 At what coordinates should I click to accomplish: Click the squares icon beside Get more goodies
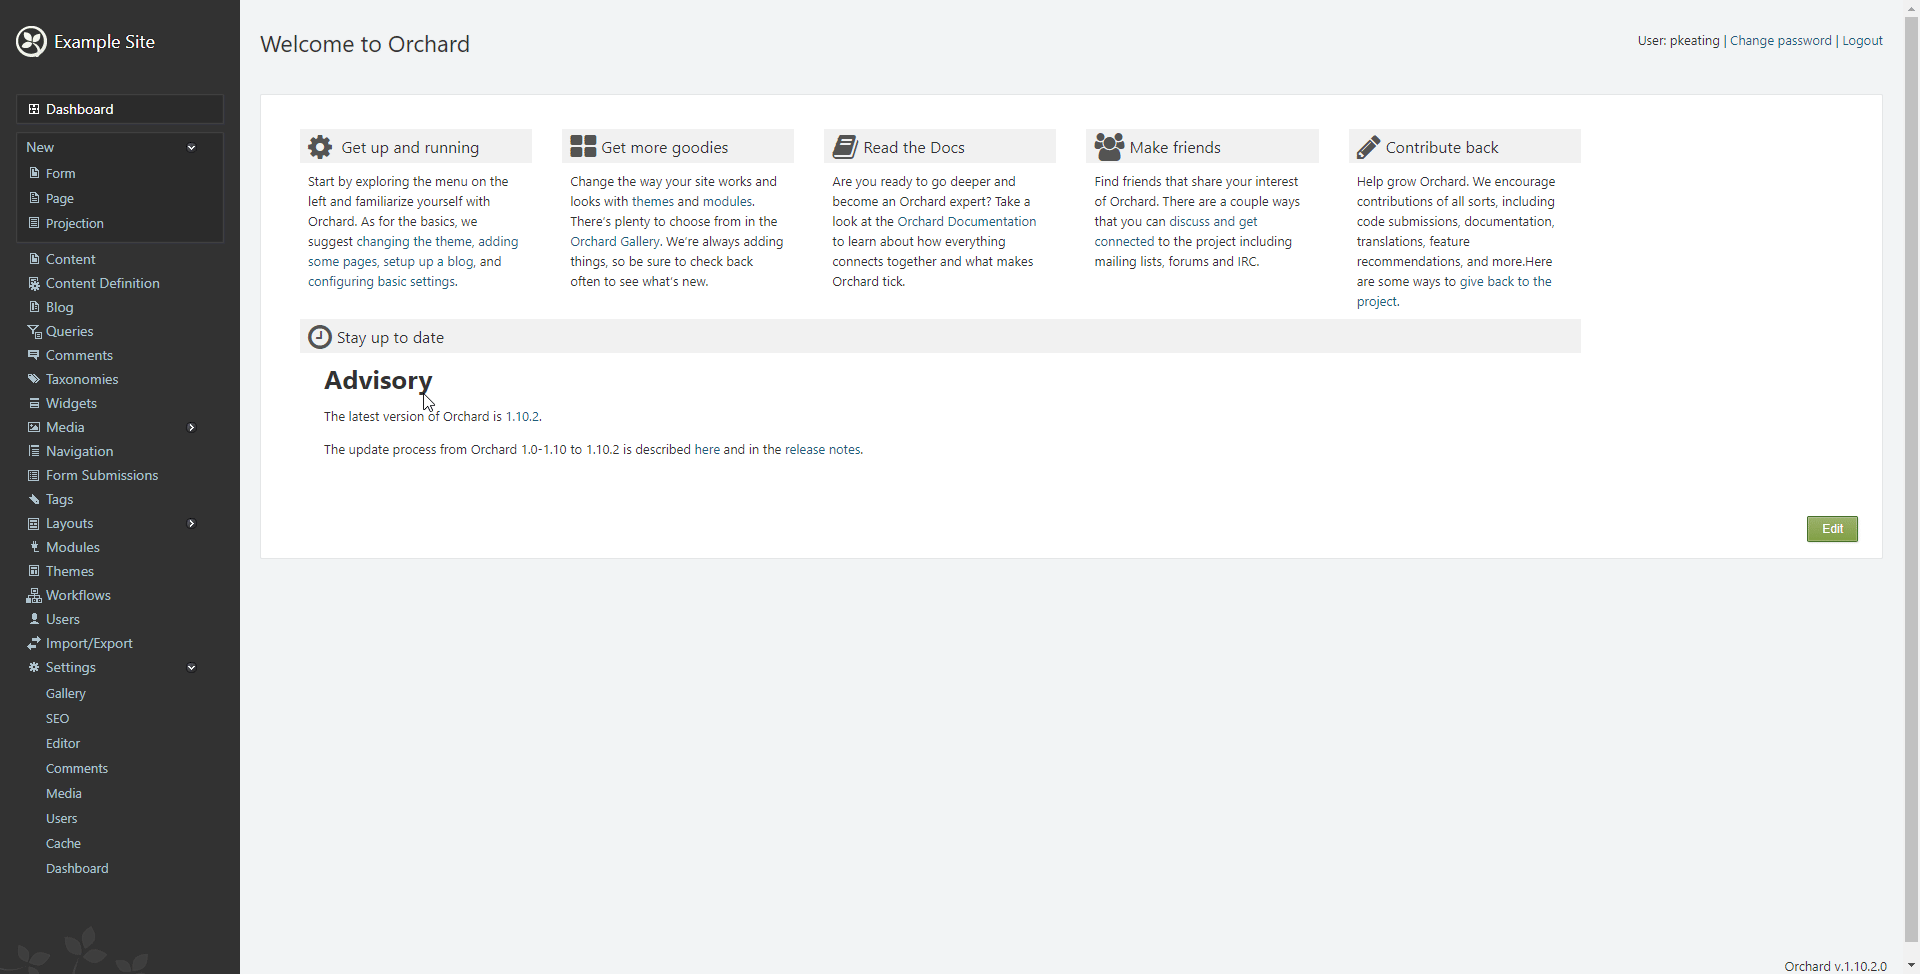click(583, 147)
